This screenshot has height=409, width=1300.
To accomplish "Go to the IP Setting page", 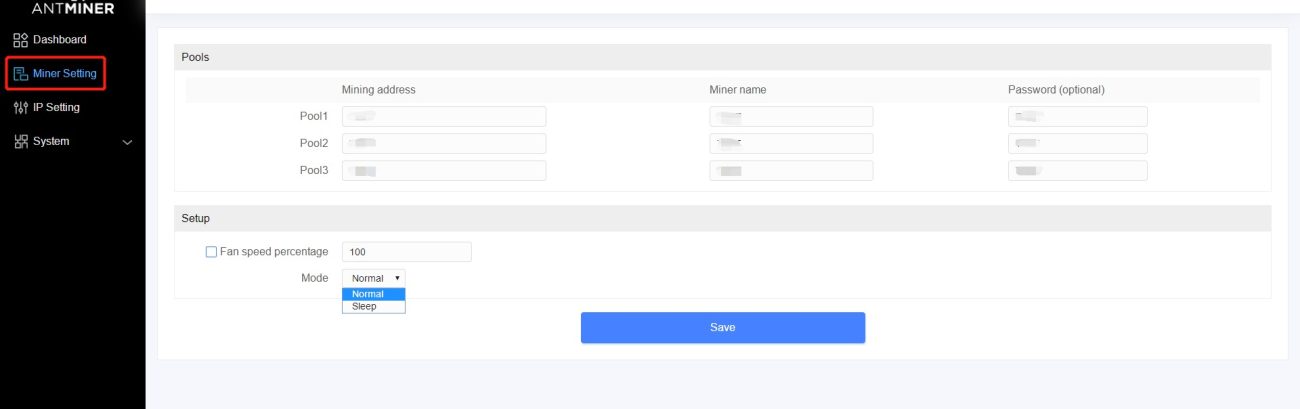I will 56,107.
